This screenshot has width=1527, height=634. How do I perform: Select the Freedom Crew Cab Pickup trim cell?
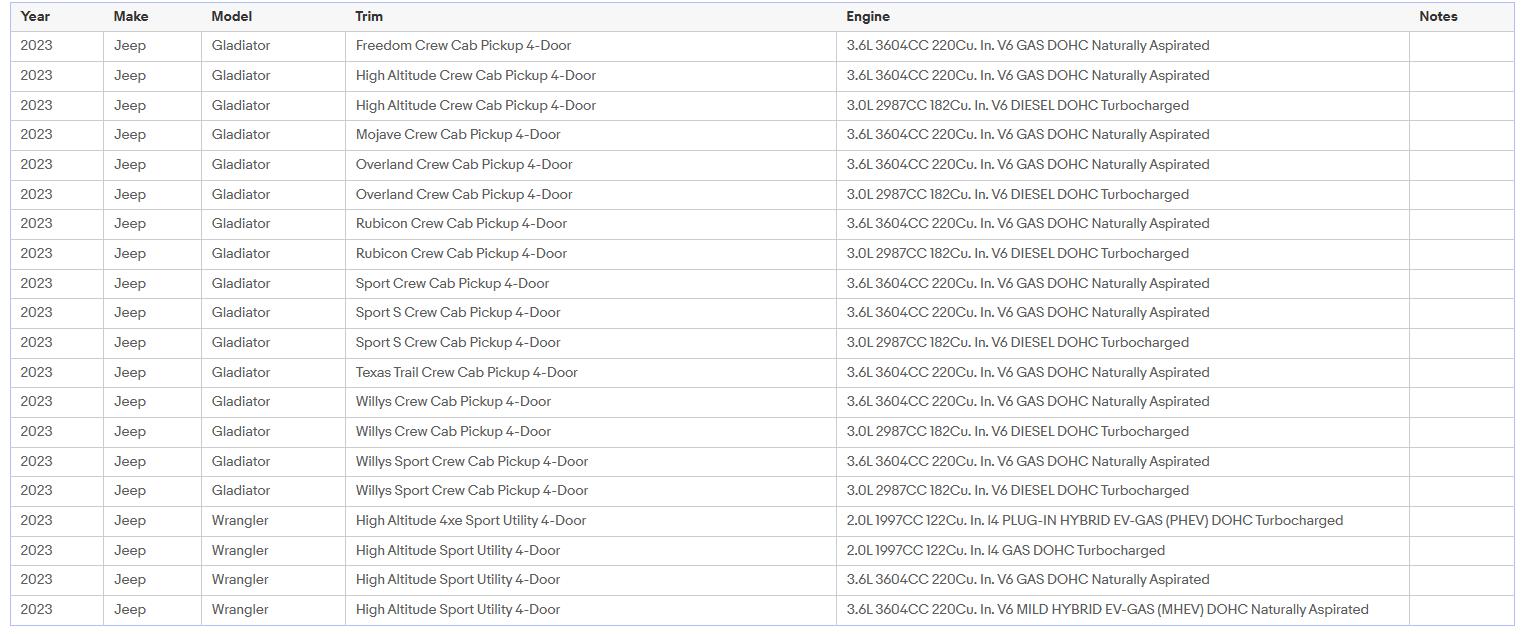click(463, 46)
